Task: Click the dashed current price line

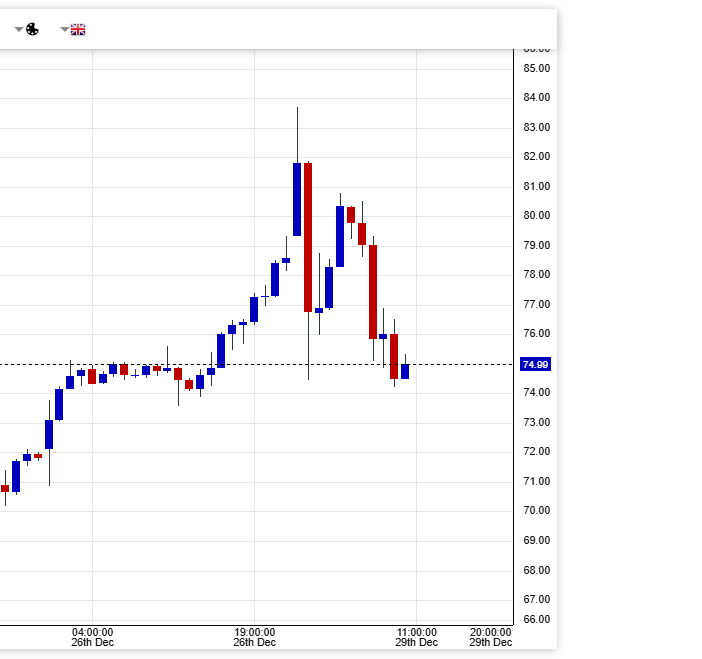Action: 460,364
